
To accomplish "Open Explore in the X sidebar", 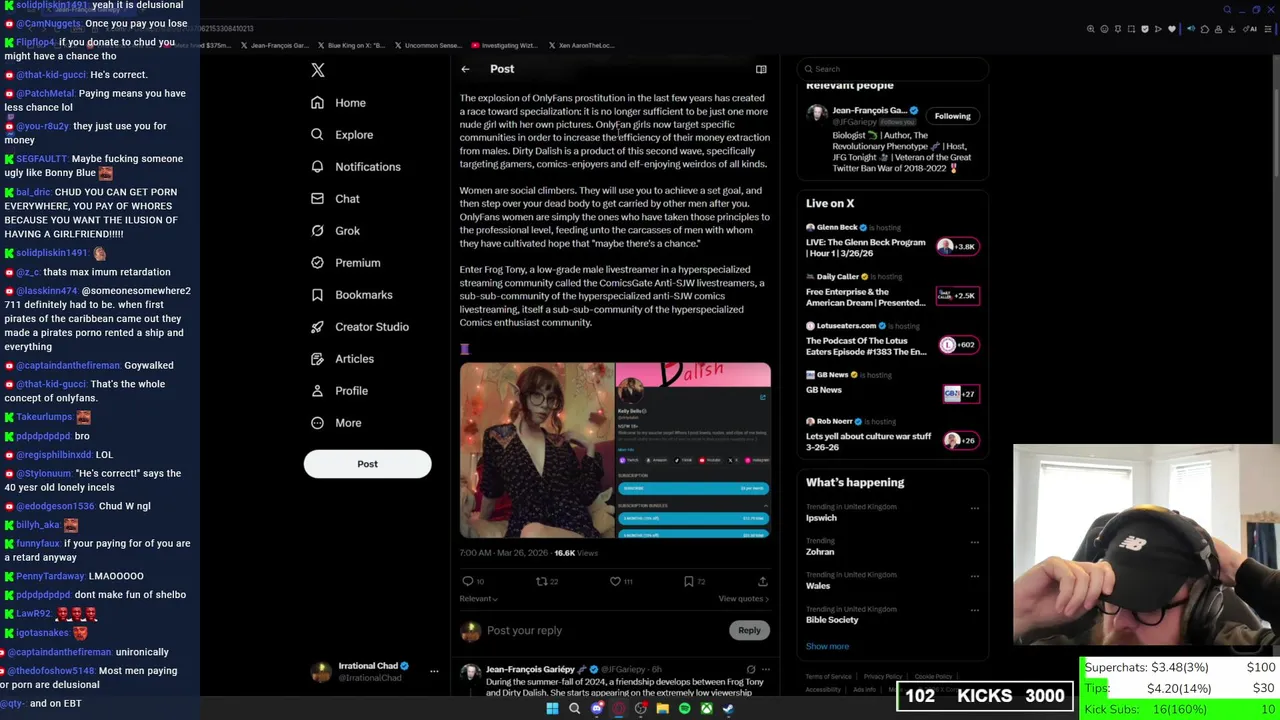I will 341,135.
